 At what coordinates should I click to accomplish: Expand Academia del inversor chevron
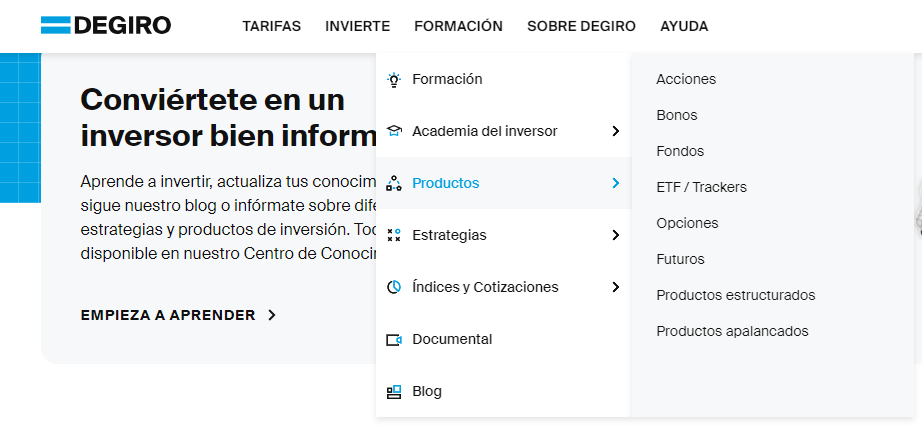pyautogui.click(x=616, y=131)
